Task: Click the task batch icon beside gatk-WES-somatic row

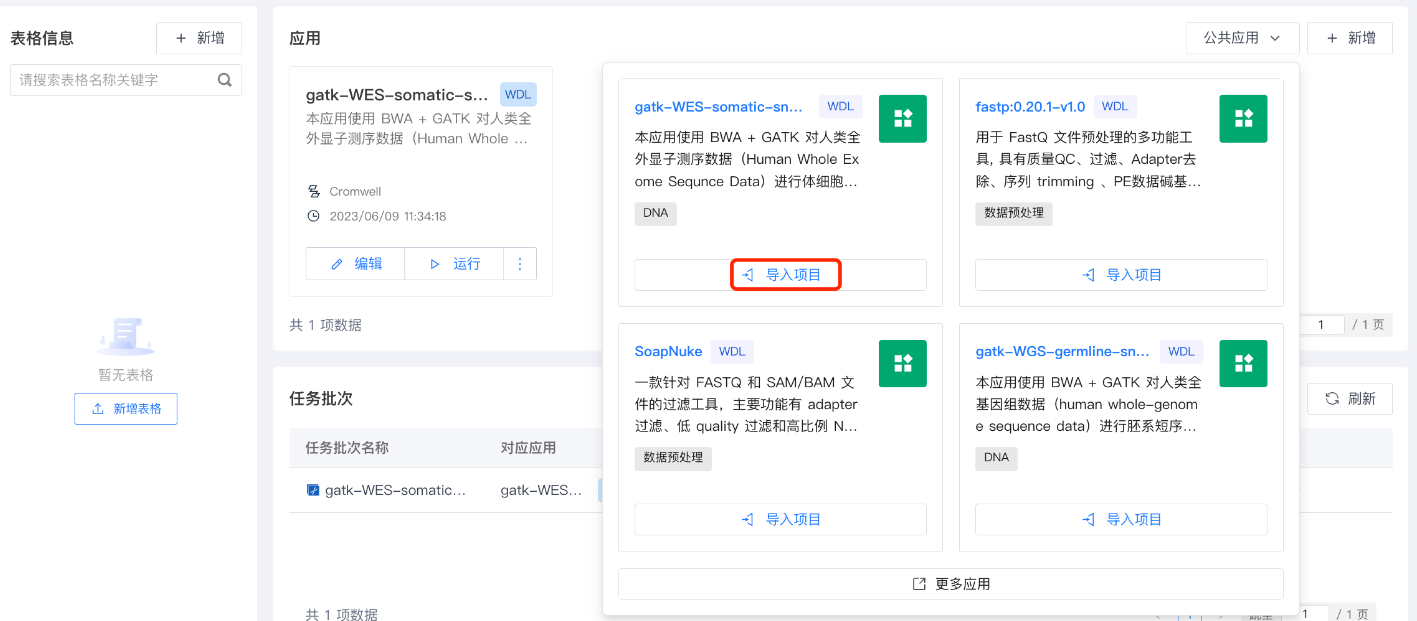Action: [313, 490]
